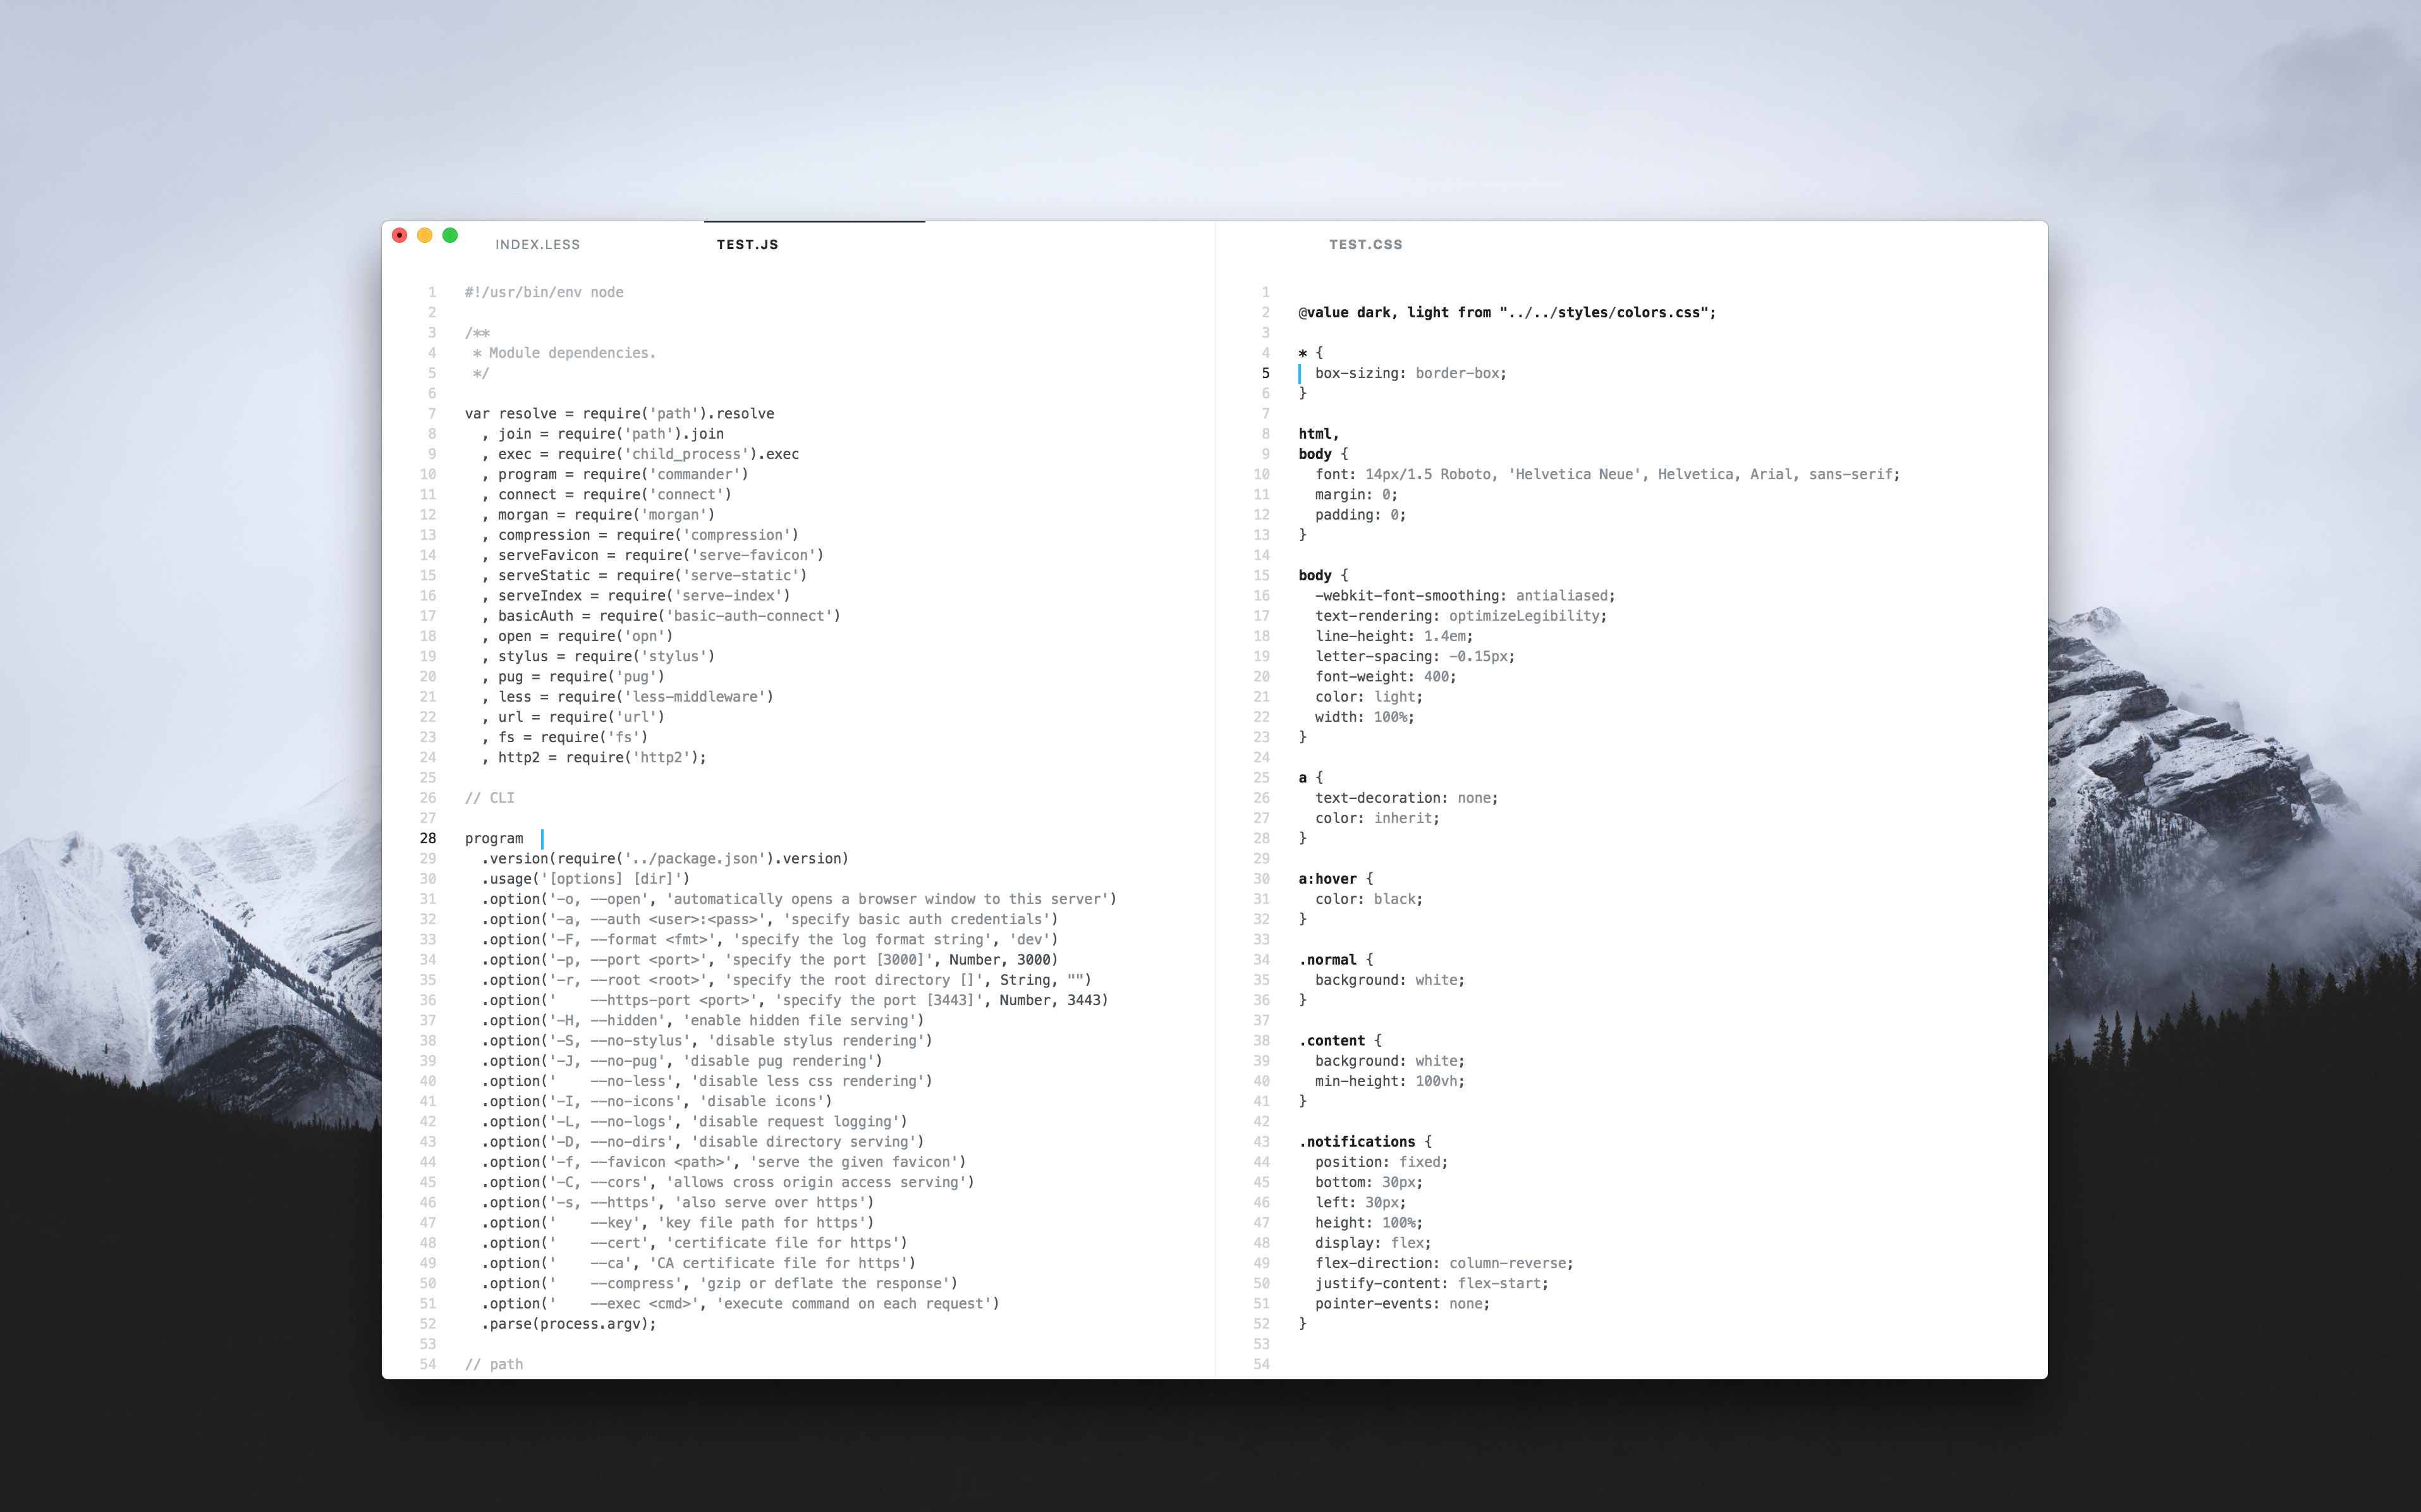This screenshot has height=1512, width=2421.
Task: Click line number 5 in TEST.CSS gutter
Action: [x=1265, y=373]
